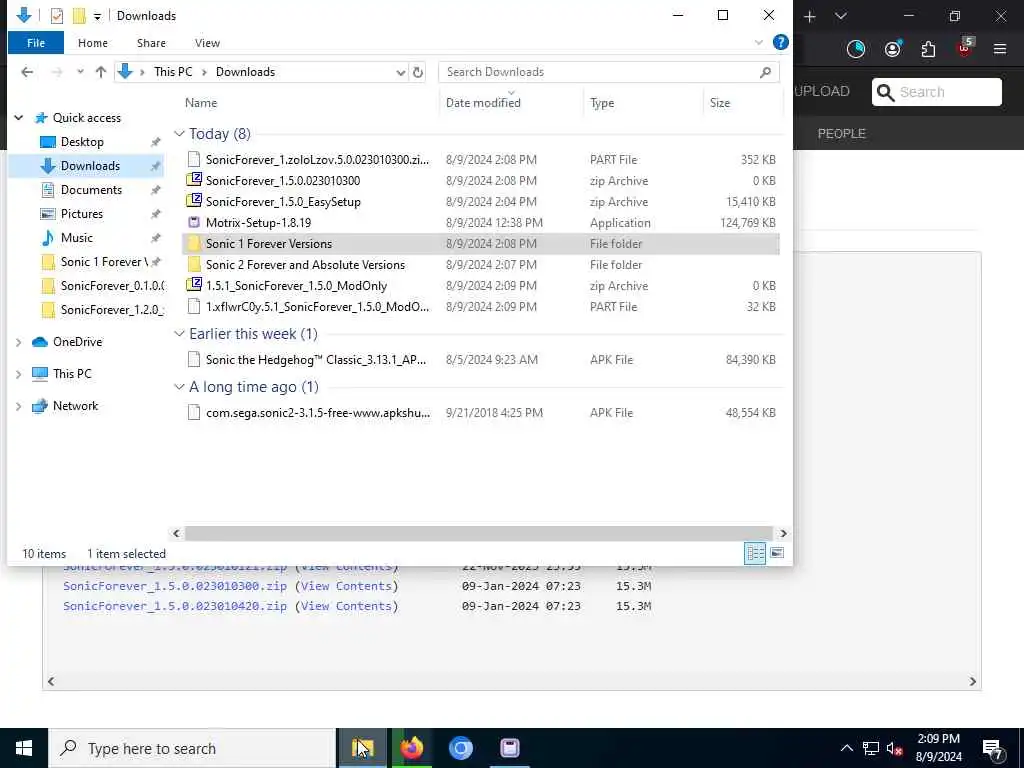The width and height of the screenshot is (1024, 768).
Task: Collapse Quick access in navigation pane
Action: pos(19,118)
